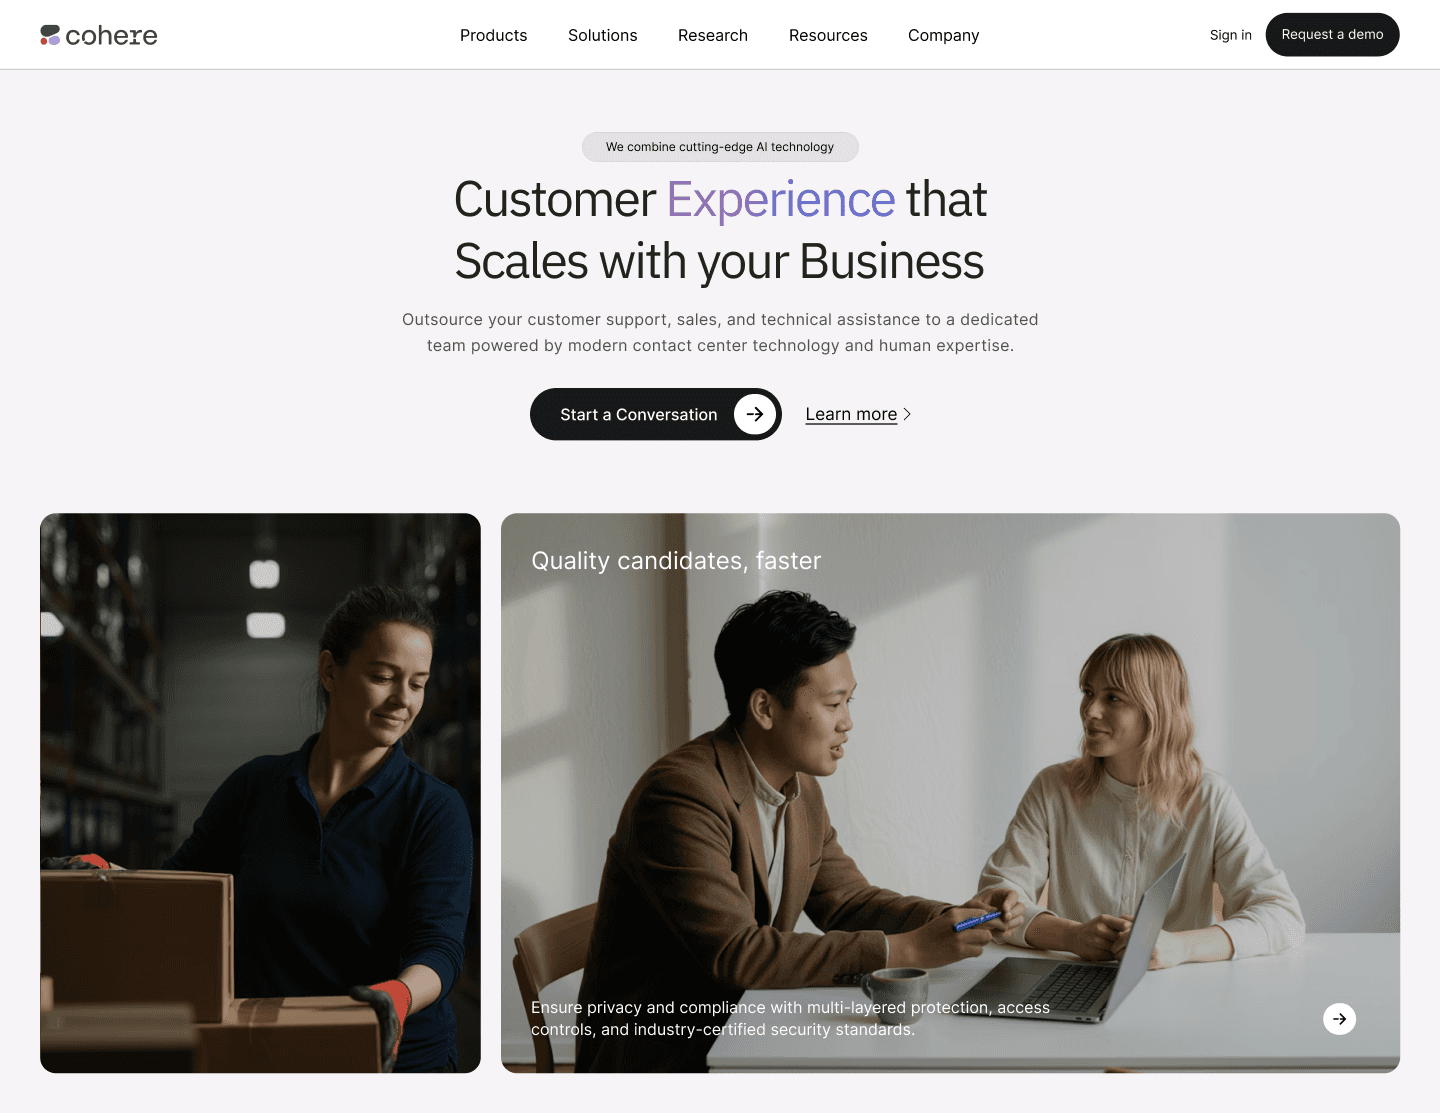Viewport: 1440px width, 1113px height.
Task: Open the Quality candidates, faster card
Action: coord(950,793)
